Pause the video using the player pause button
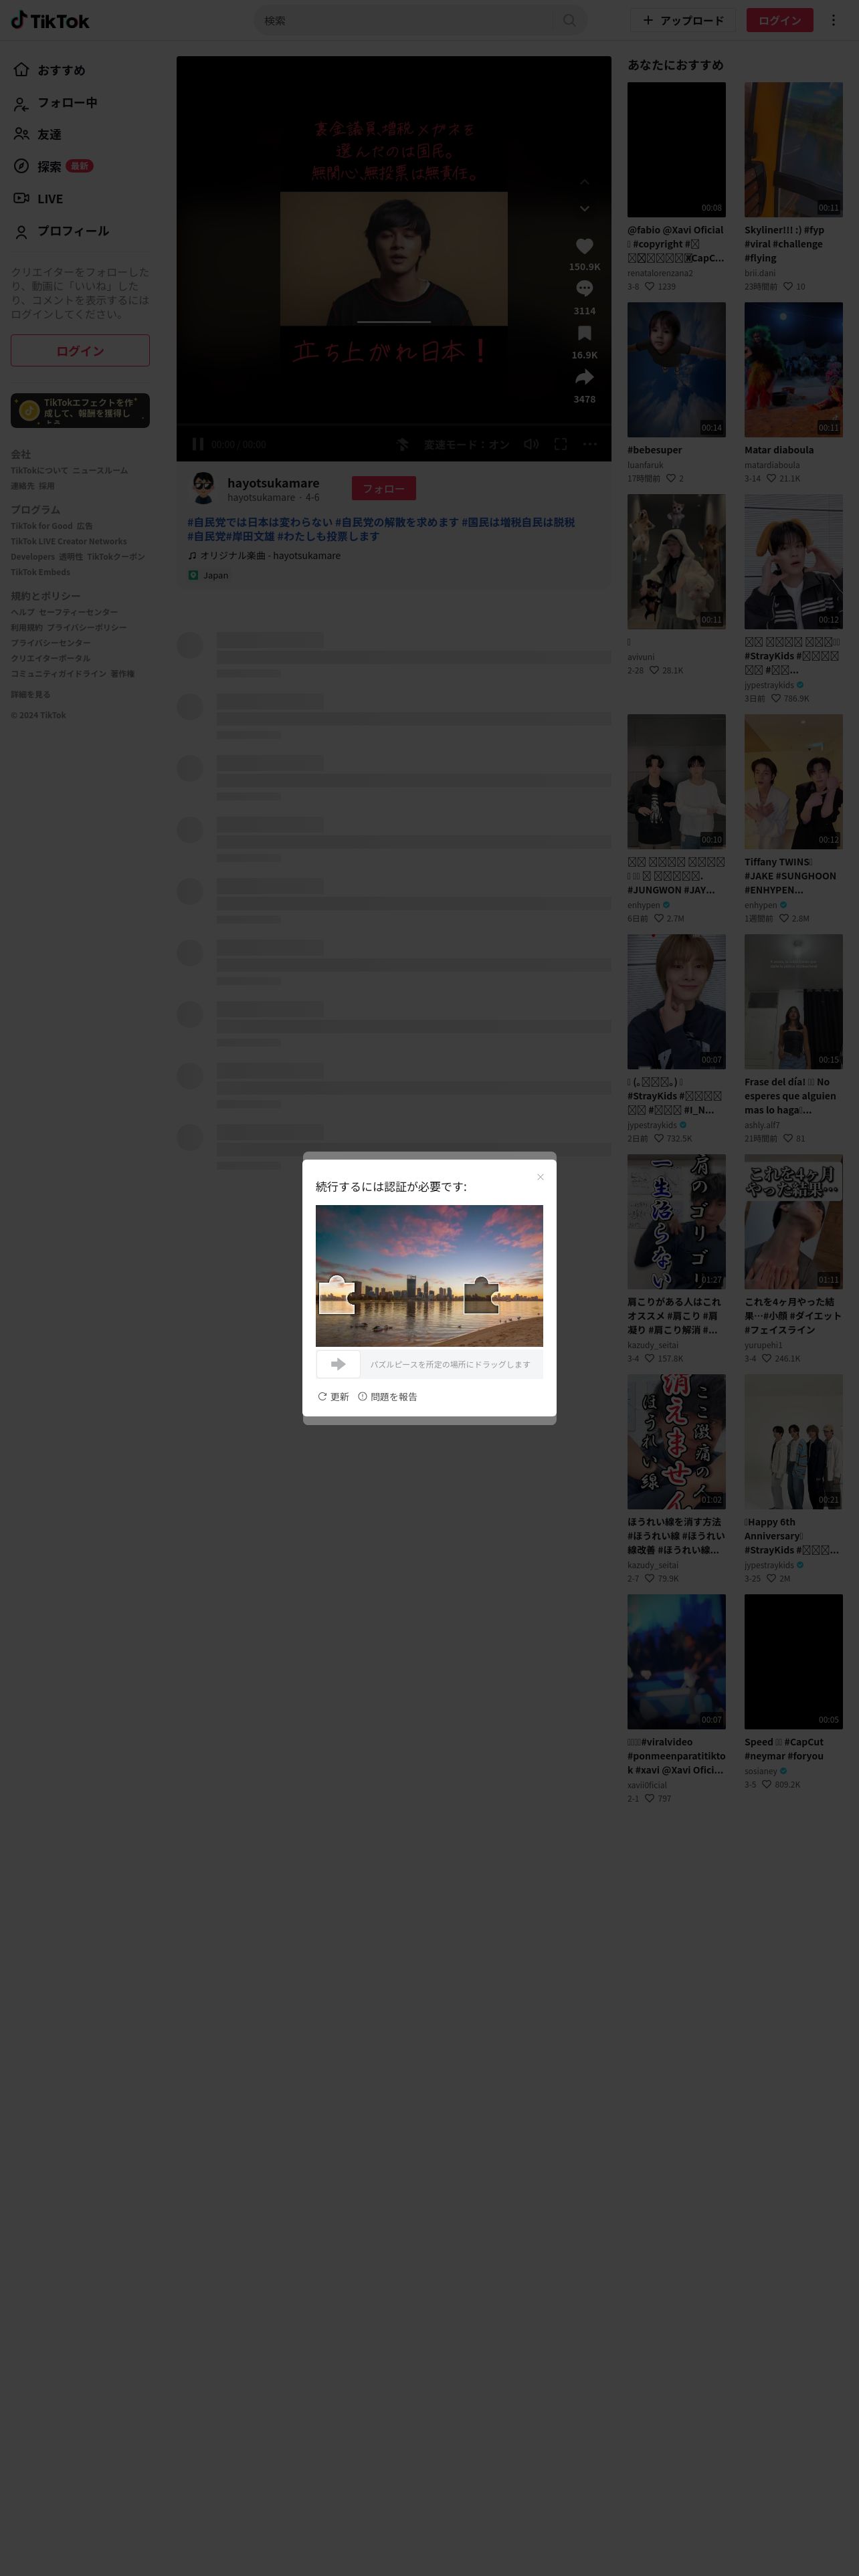The height and width of the screenshot is (2576, 859). pyautogui.click(x=198, y=444)
